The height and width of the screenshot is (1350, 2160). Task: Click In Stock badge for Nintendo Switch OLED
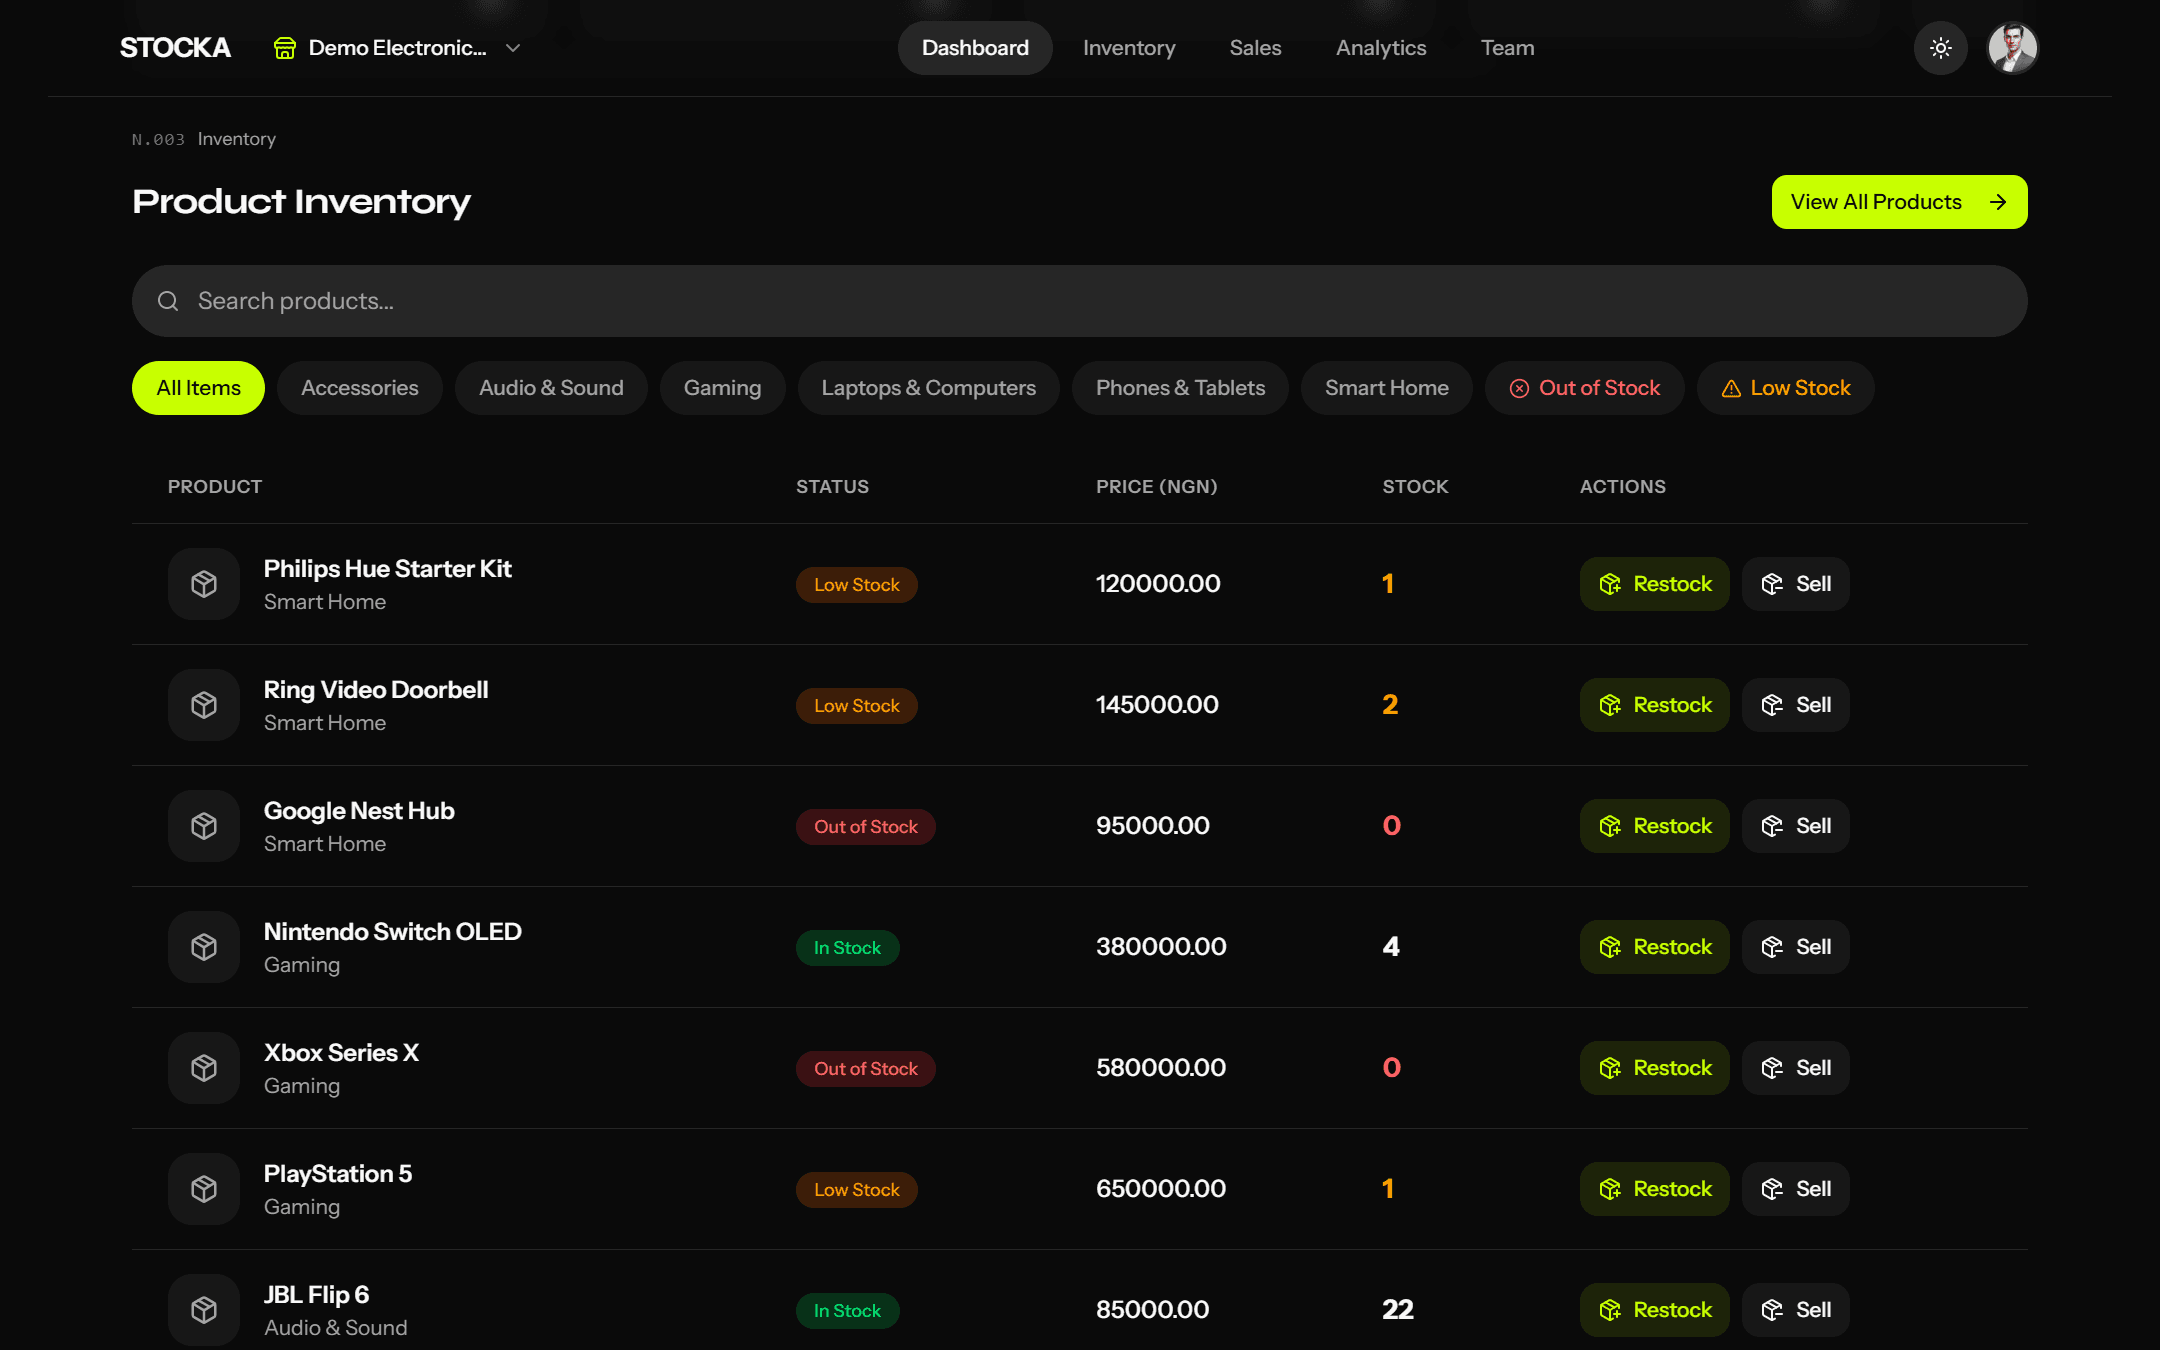848,948
